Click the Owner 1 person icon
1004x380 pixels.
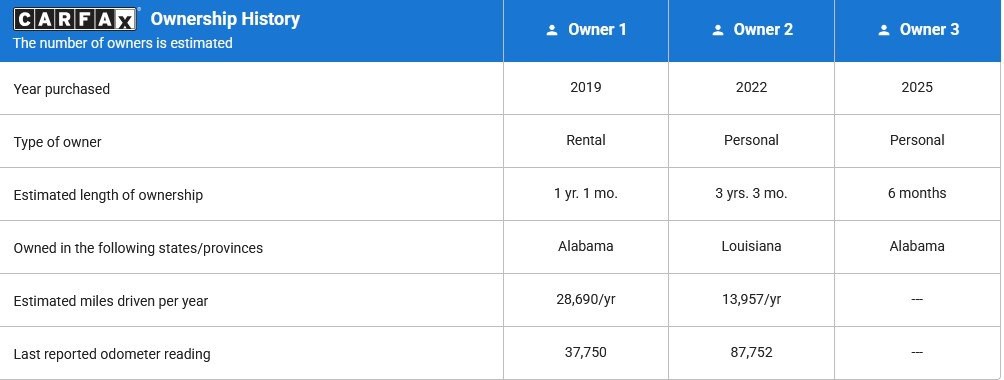click(x=552, y=30)
